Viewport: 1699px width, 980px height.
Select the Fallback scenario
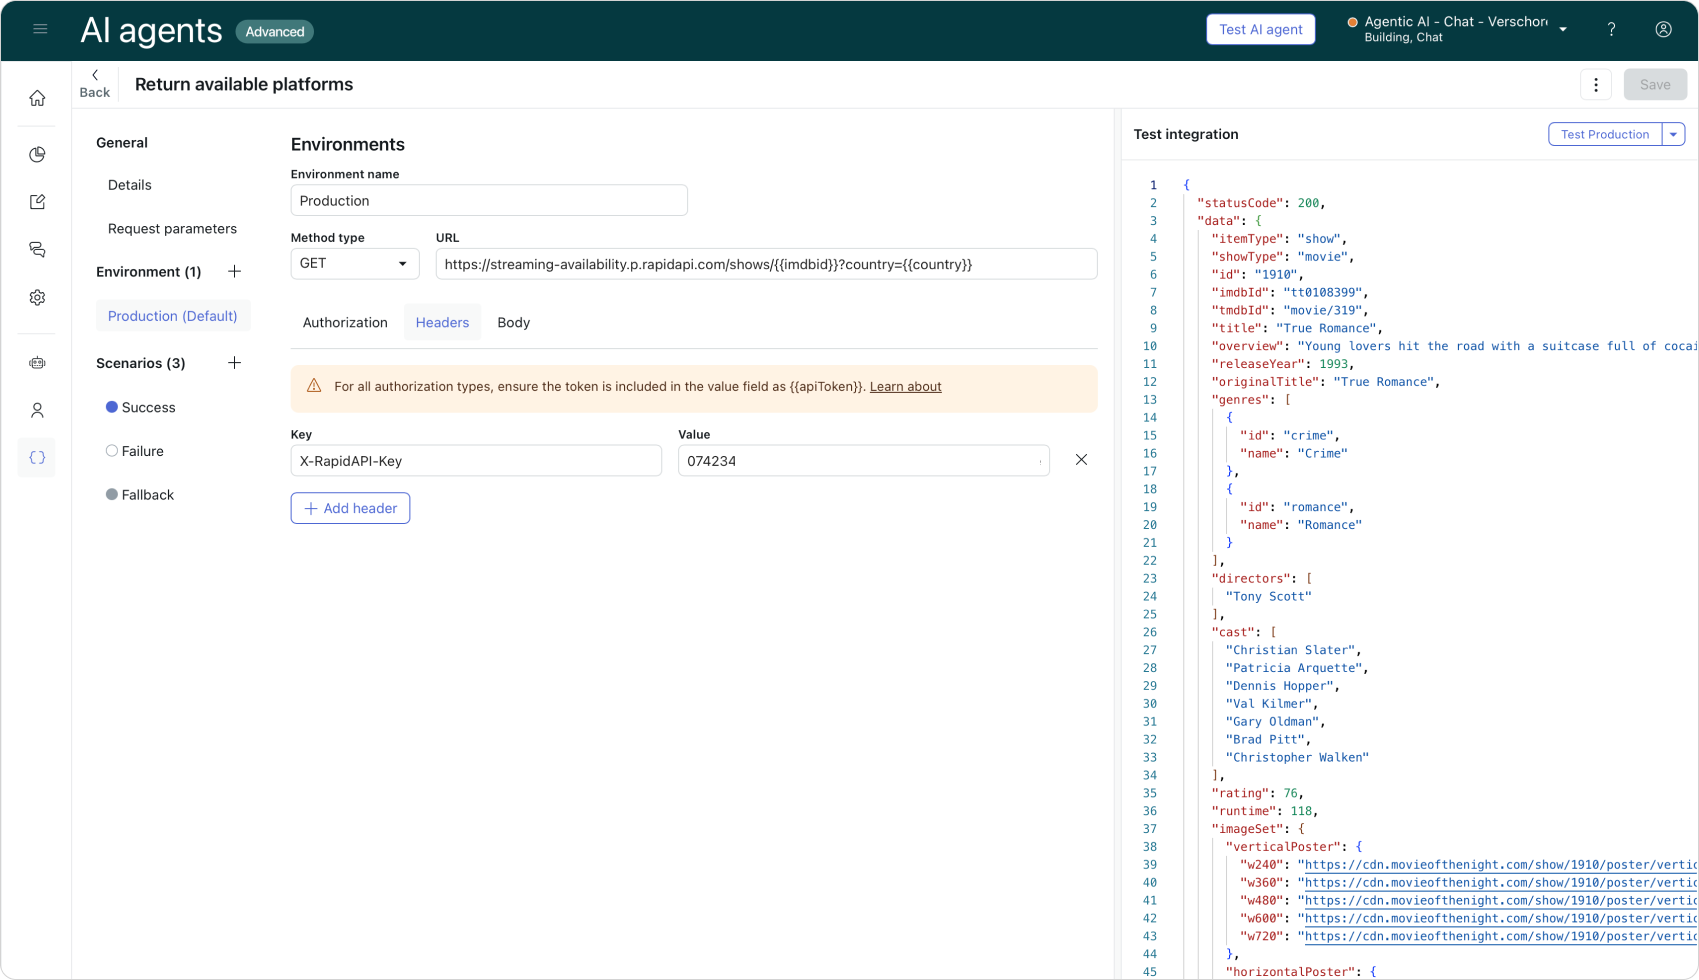point(147,495)
